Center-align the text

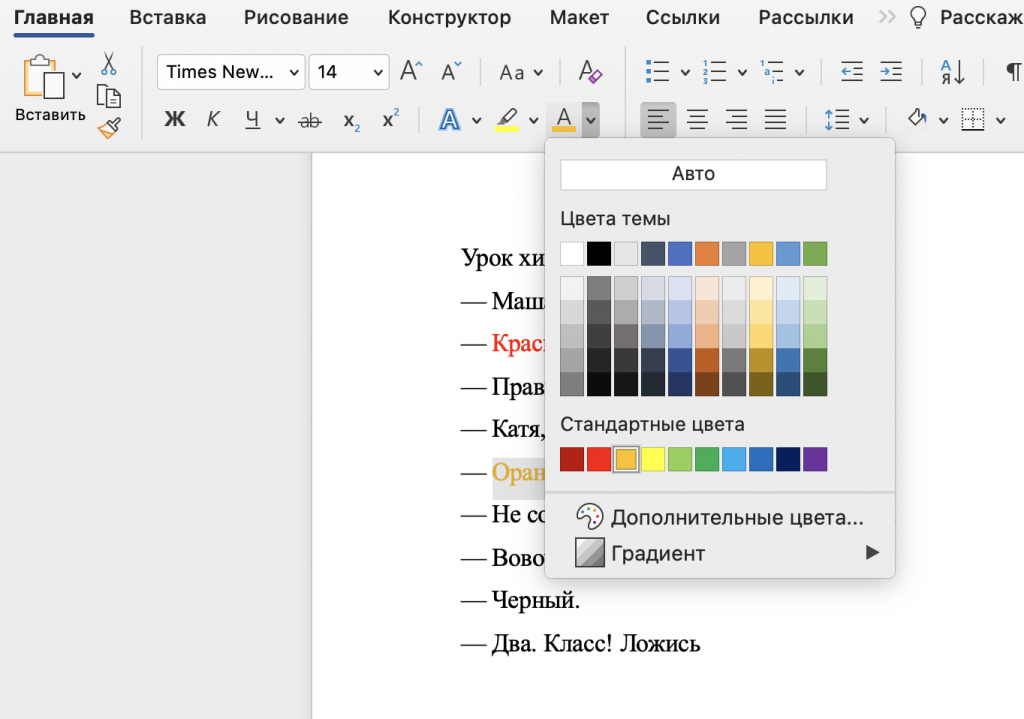[x=697, y=120]
